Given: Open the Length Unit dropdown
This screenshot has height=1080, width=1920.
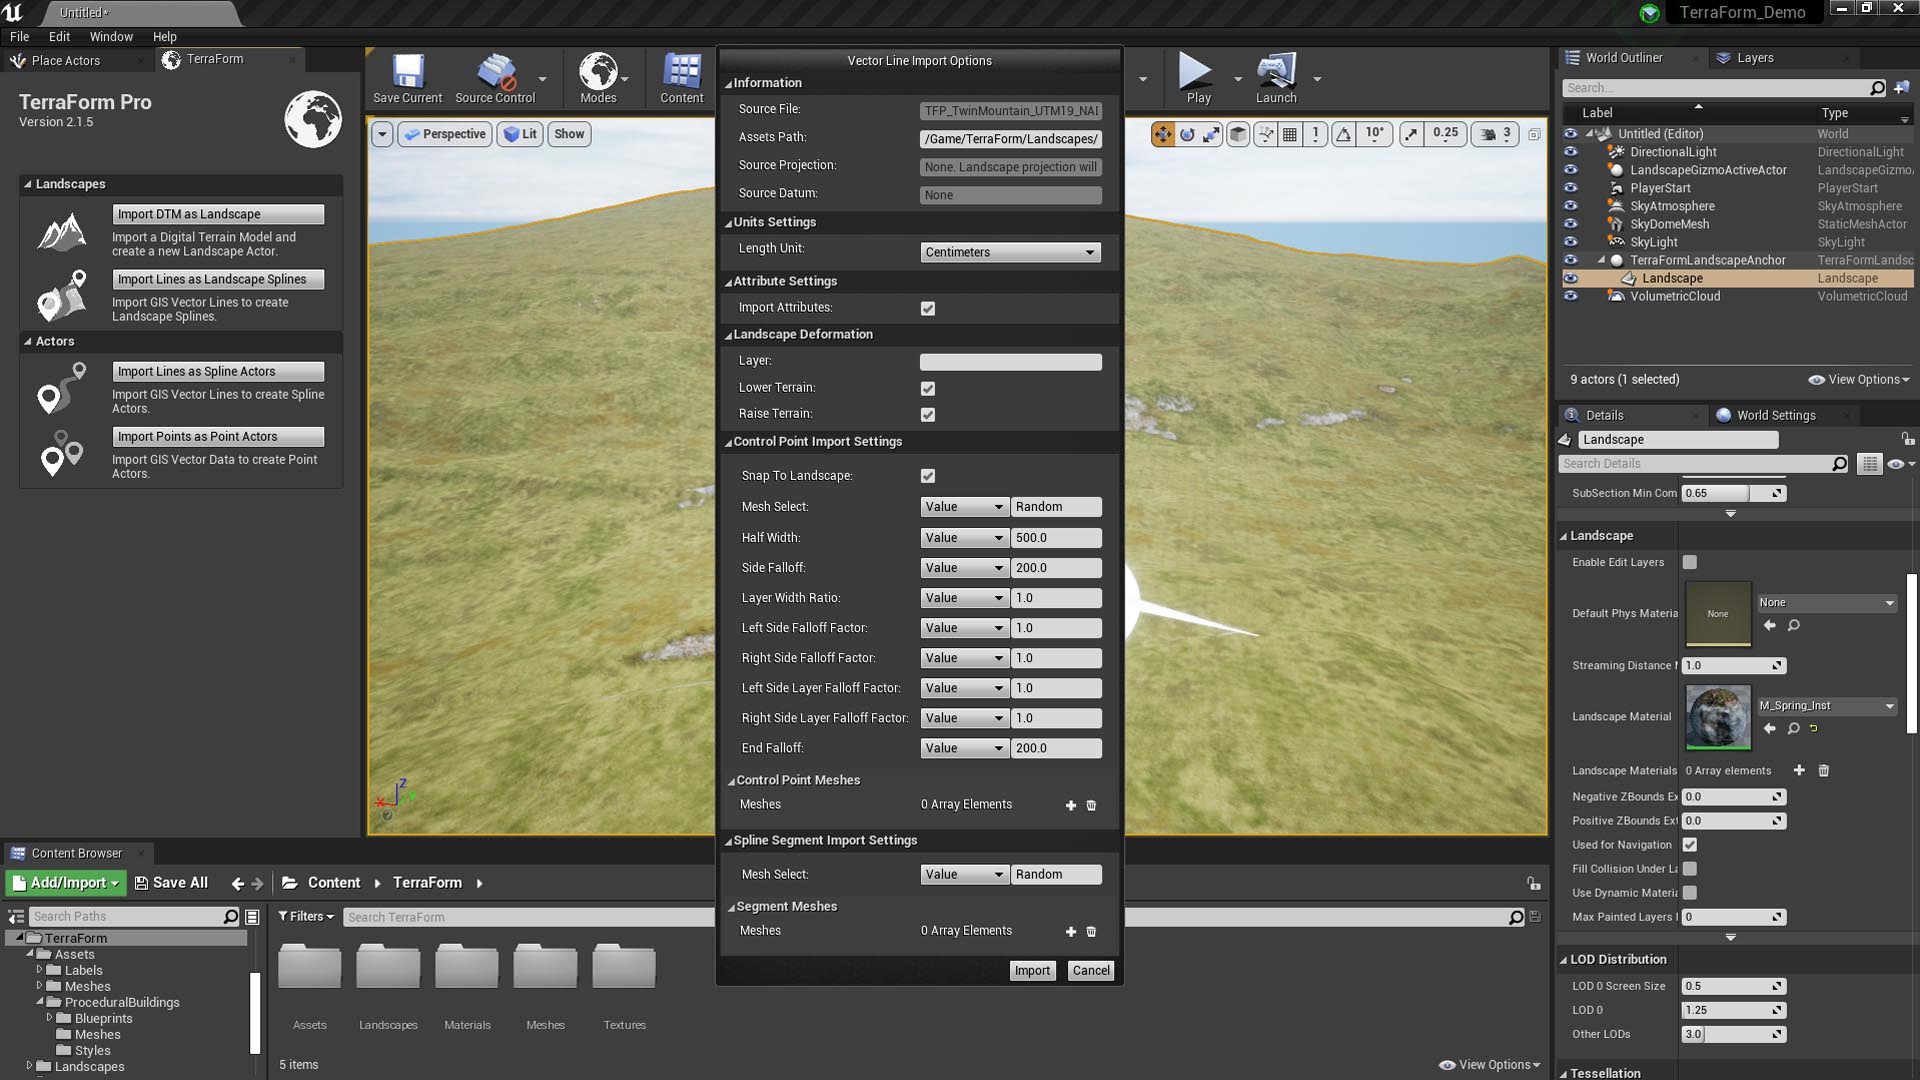Looking at the screenshot, I should click(x=1010, y=252).
